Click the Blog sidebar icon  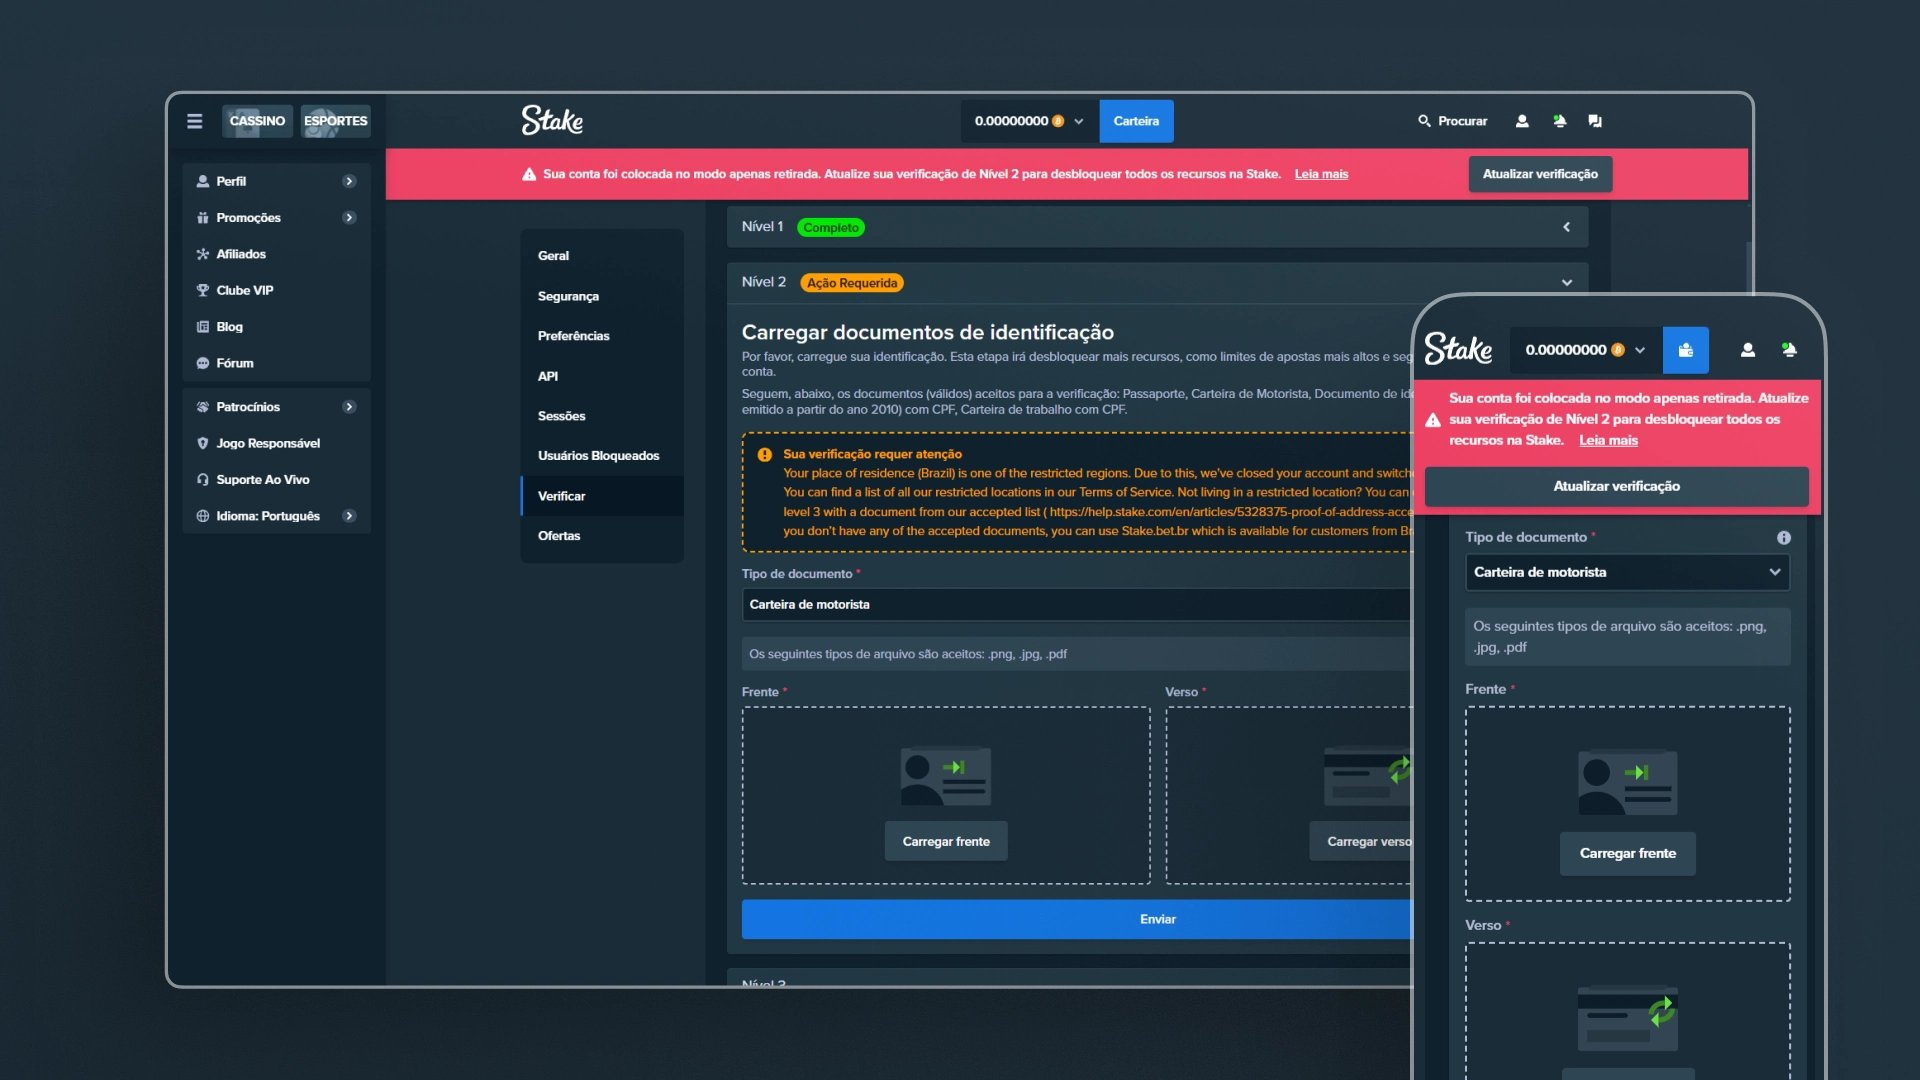pyautogui.click(x=203, y=327)
